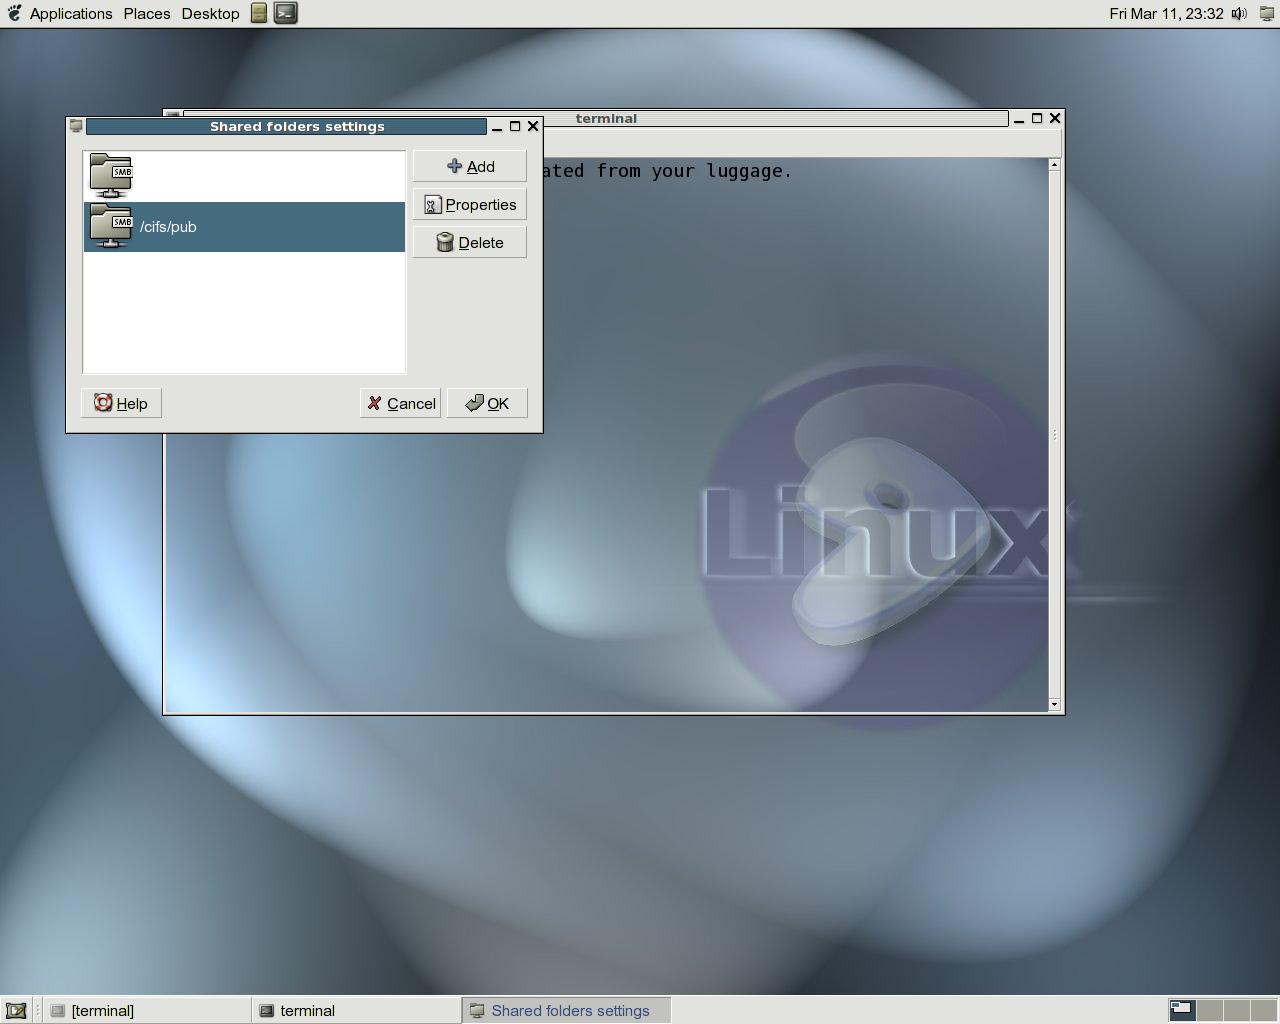This screenshot has width=1280, height=1024.
Task: Open Help for Shared folders settings
Action: (x=121, y=403)
